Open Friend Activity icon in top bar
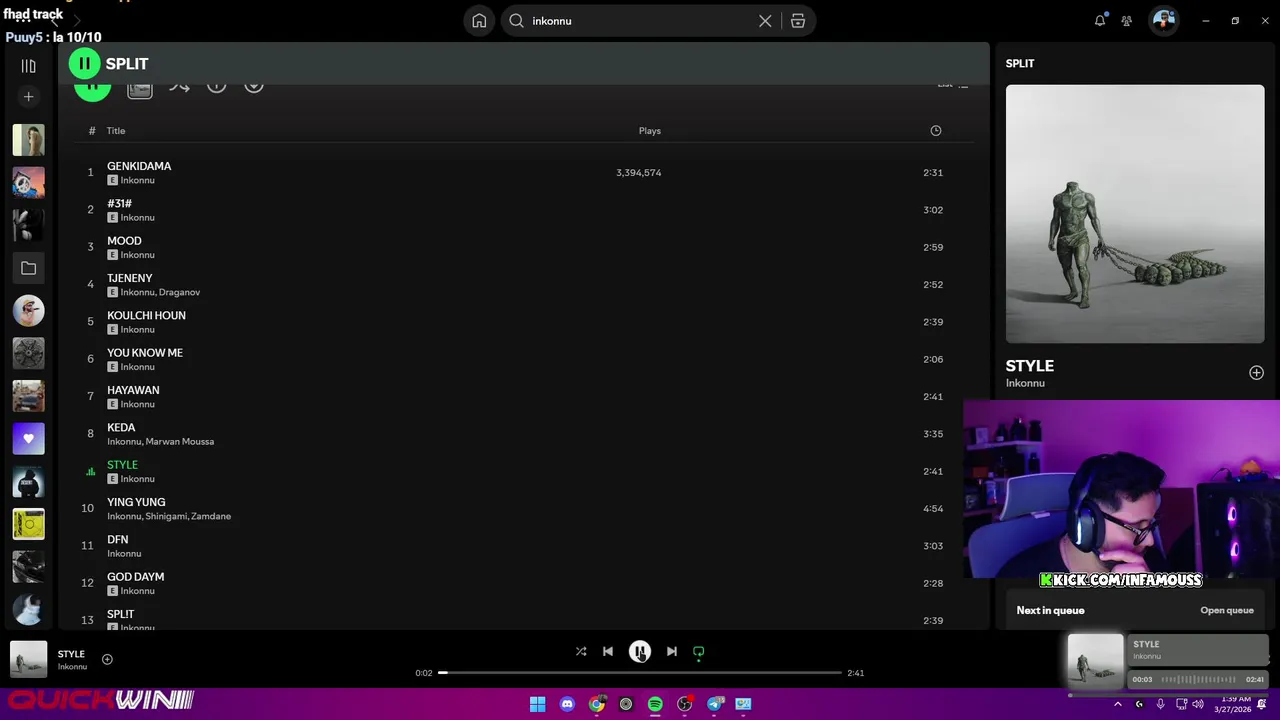Screen dimensions: 1280x720 [1127, 20]
